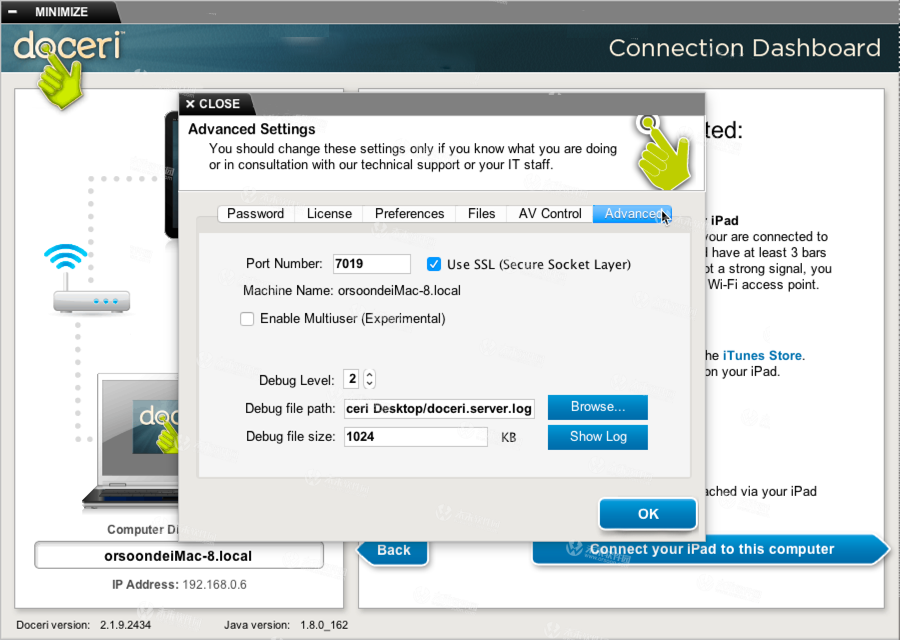Switch to AV Control tab
Viewport: 900px width, 640px height.
point(550,214)
